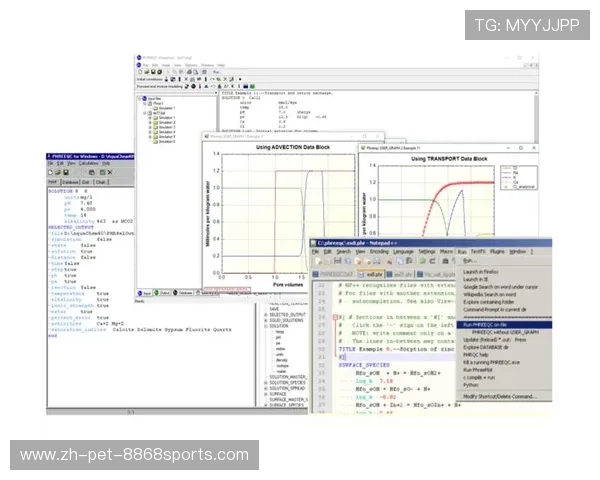The height and width of the screenshot is (480, 600).
Task: Switch to Chart tab in PHREEQC for Windows
Action: click(x=101, y=182)
